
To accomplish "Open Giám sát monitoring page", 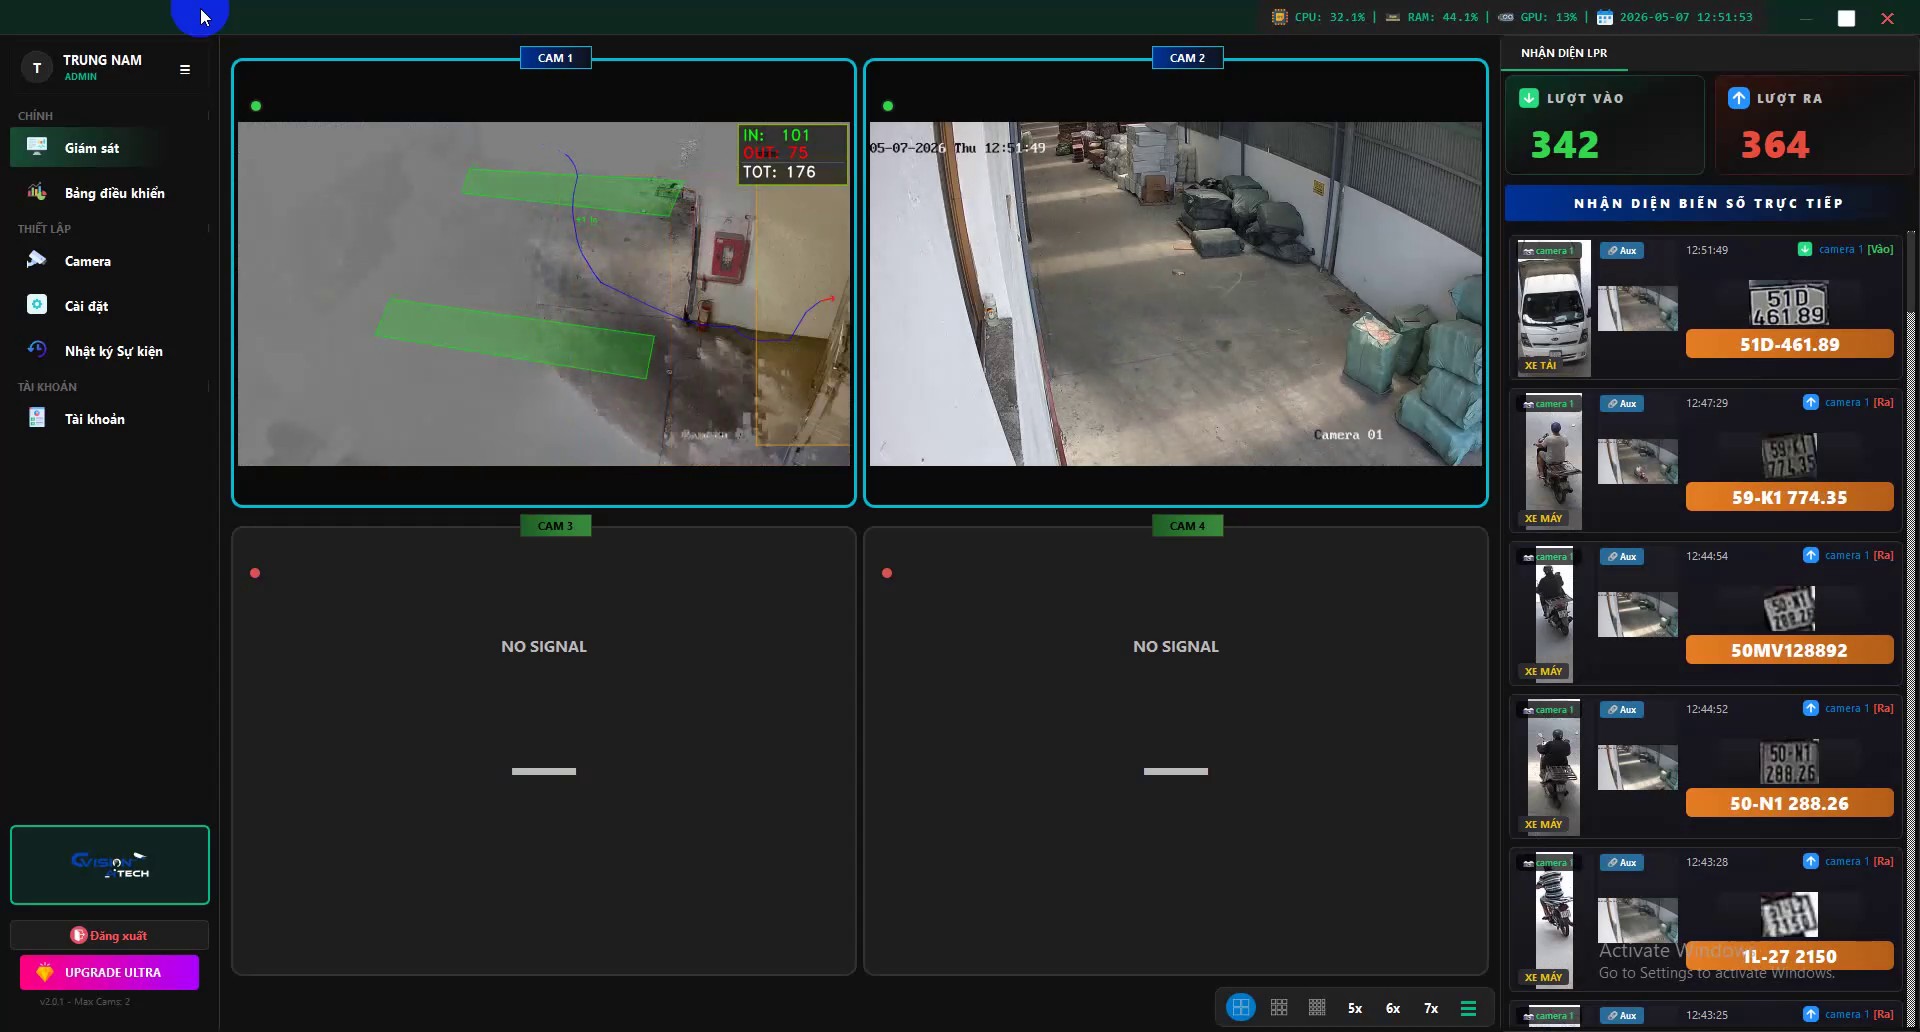I will [110, 148].
